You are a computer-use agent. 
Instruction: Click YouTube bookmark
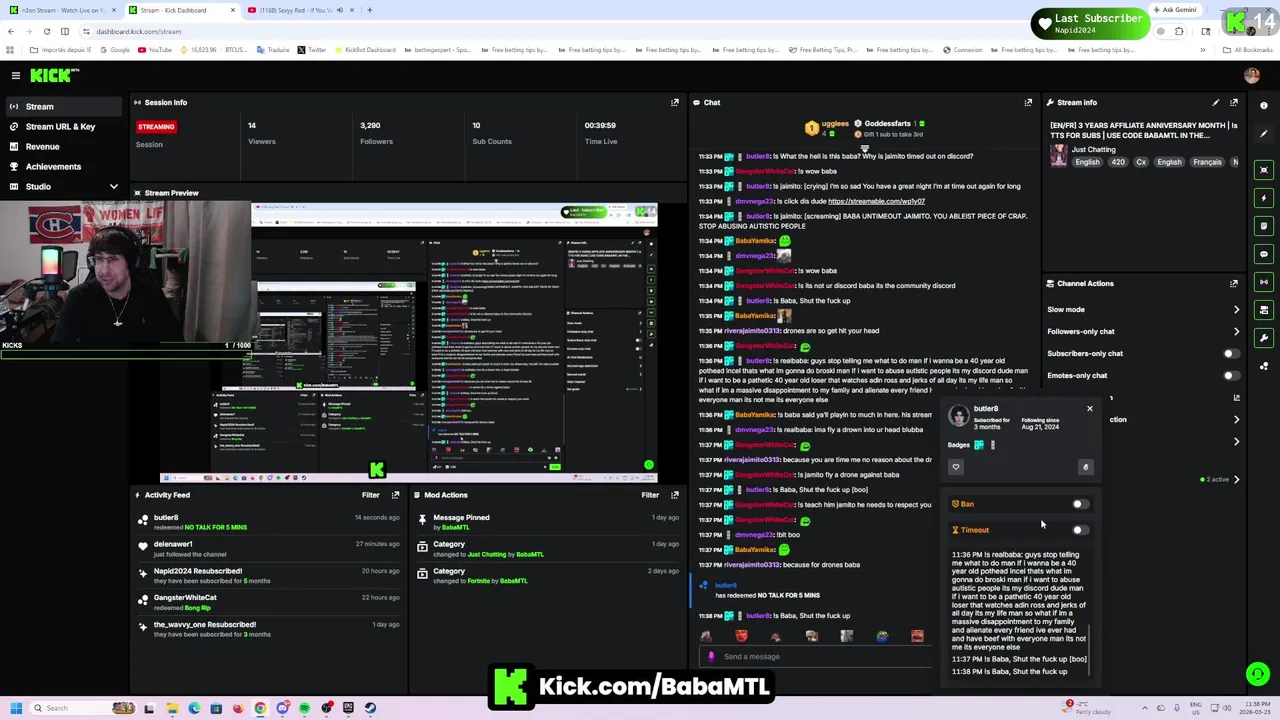click(x=154, y=50)
